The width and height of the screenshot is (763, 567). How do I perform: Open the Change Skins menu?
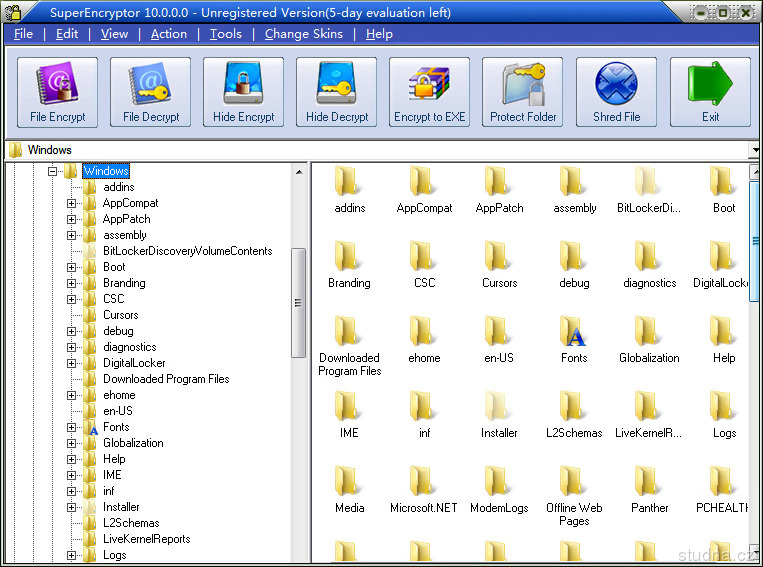[303, 33]
